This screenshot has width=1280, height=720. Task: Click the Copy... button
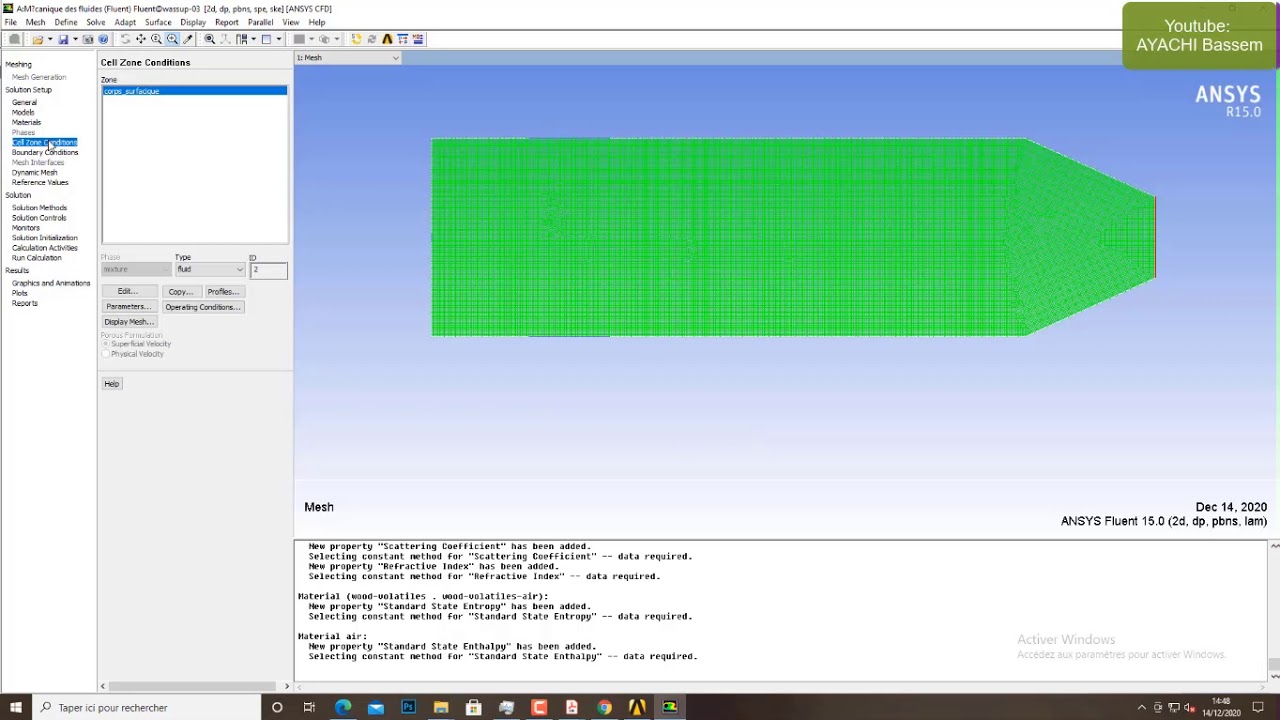pyautogui.click(x=180, y=291)
